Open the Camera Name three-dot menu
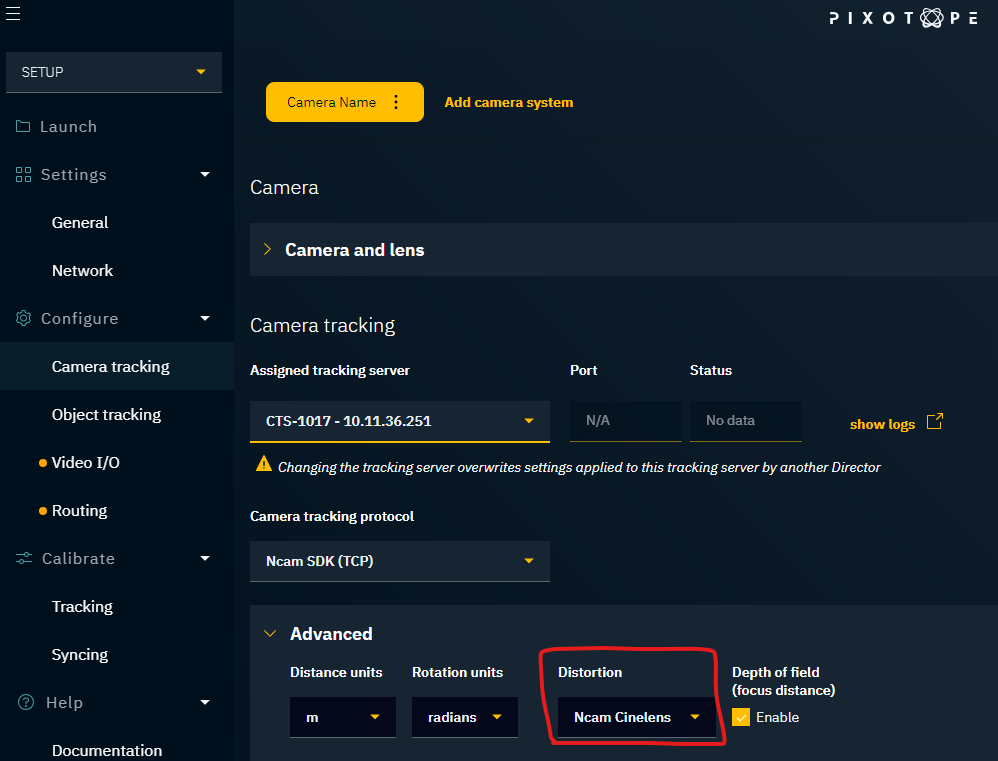This screenshot has width=998, height=761. (x=396, y=102)
